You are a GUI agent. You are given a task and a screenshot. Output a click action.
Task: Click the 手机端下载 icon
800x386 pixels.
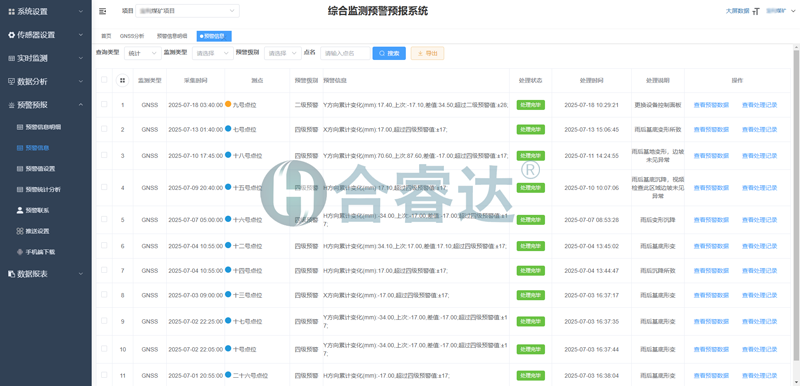coord(20,252)
